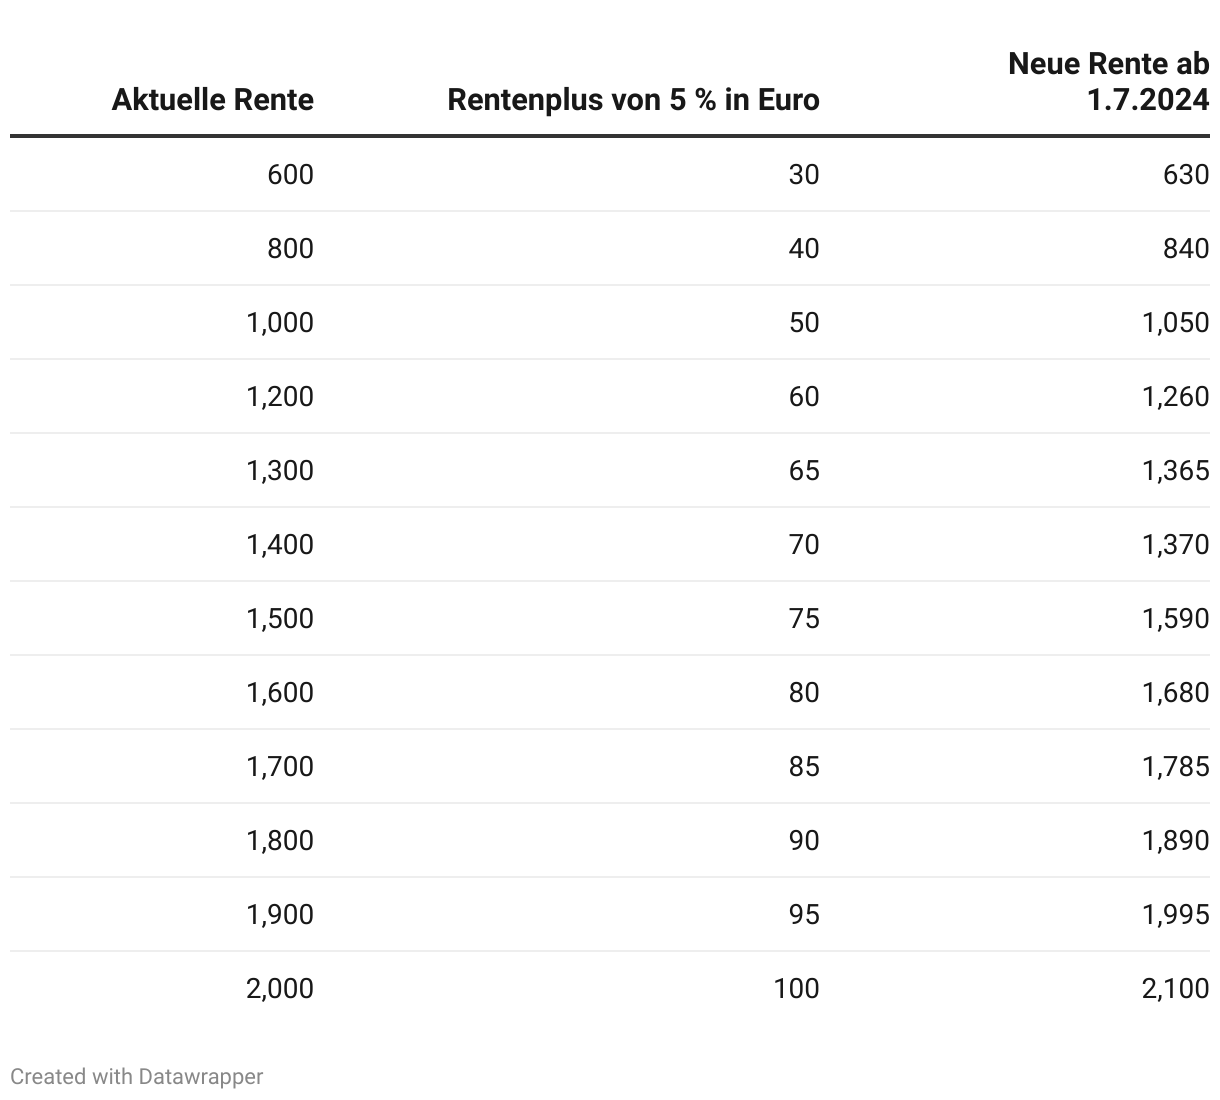Click the Rentenplus value of 65

803,471
